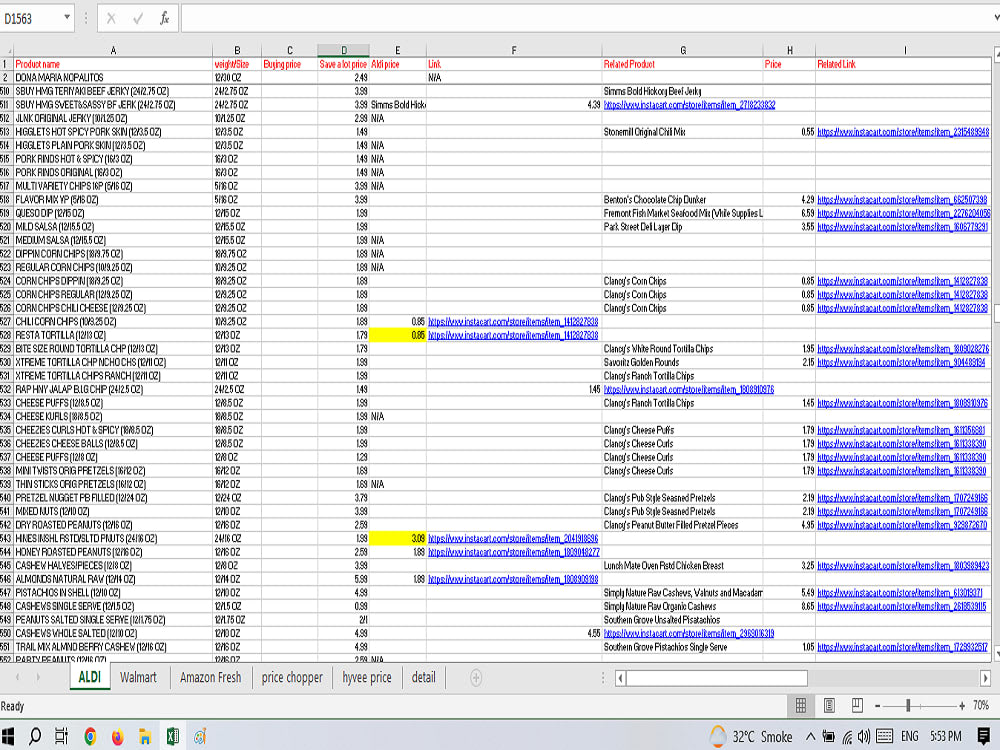This screenshot has width=1000, height=750.
Task: Zoom out with the minus button
Action: point(878,705)
